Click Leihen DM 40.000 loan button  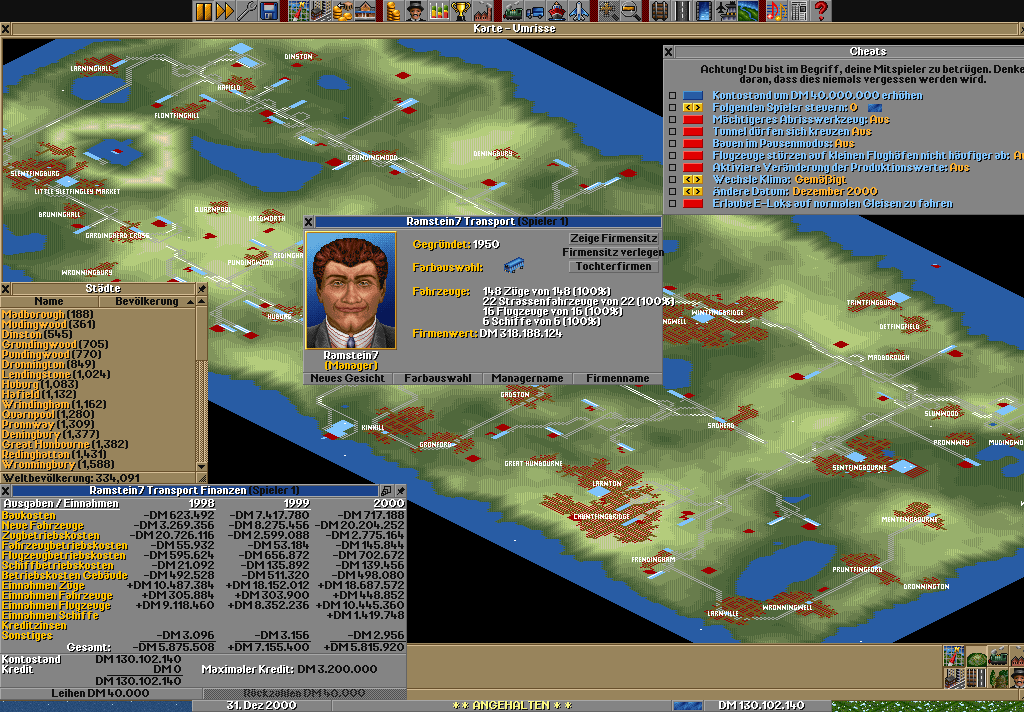(x=102, y=693)
